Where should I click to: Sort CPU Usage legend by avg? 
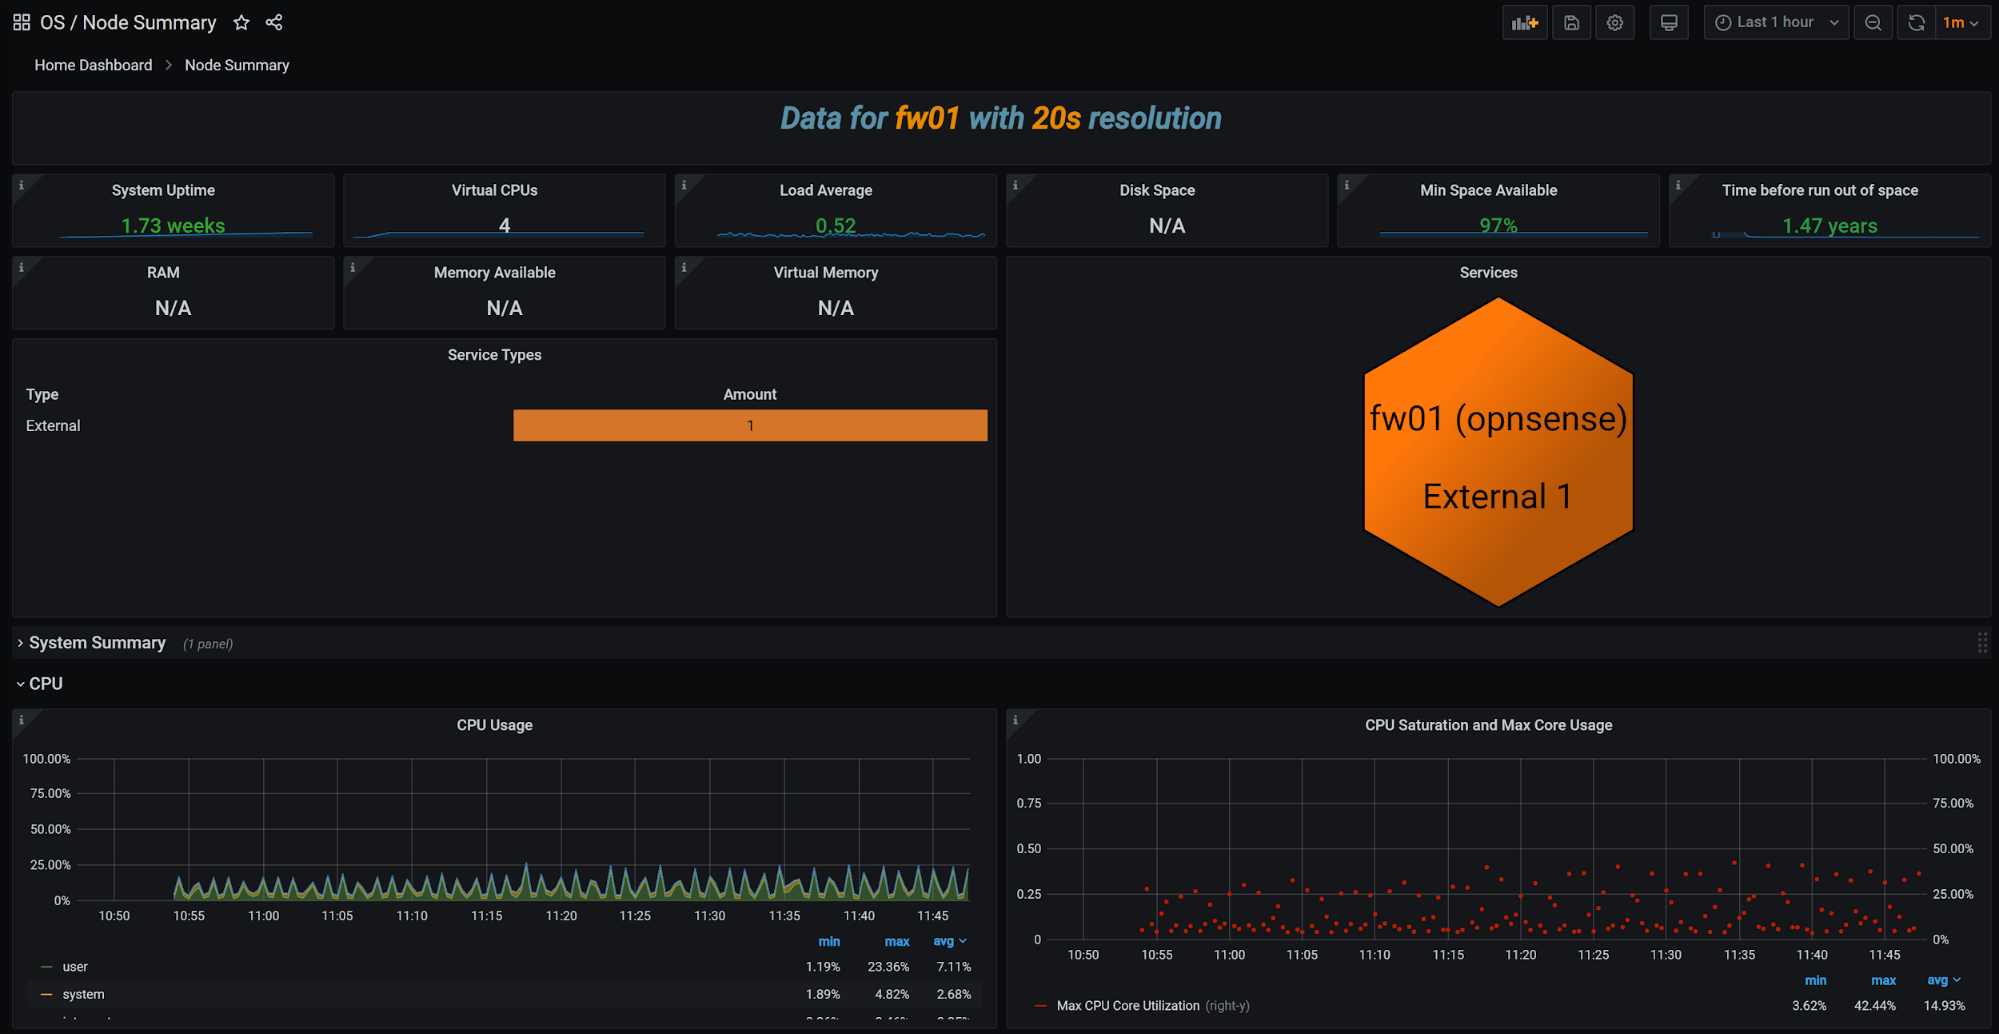[948, 941]
